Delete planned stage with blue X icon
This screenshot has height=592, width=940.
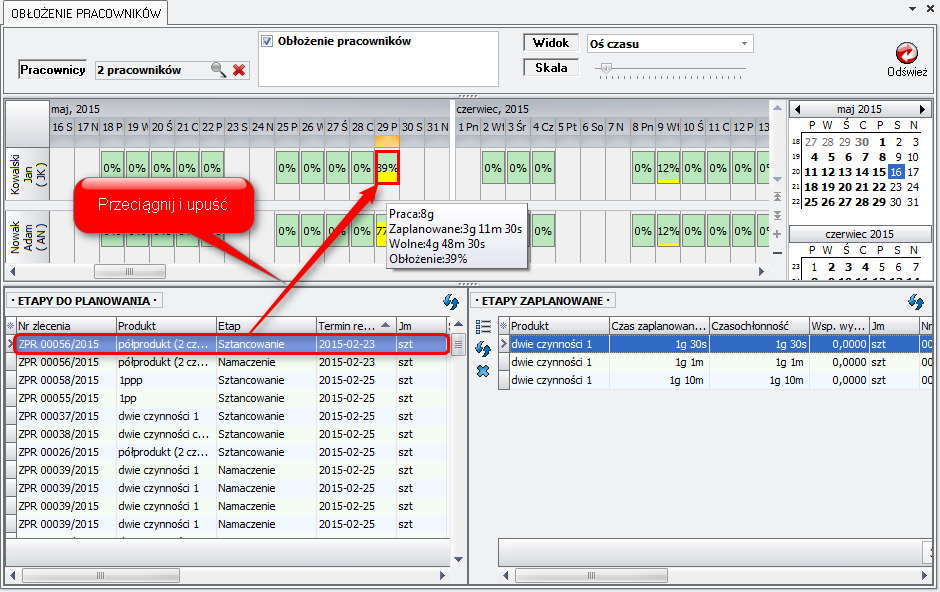(483, 370)
